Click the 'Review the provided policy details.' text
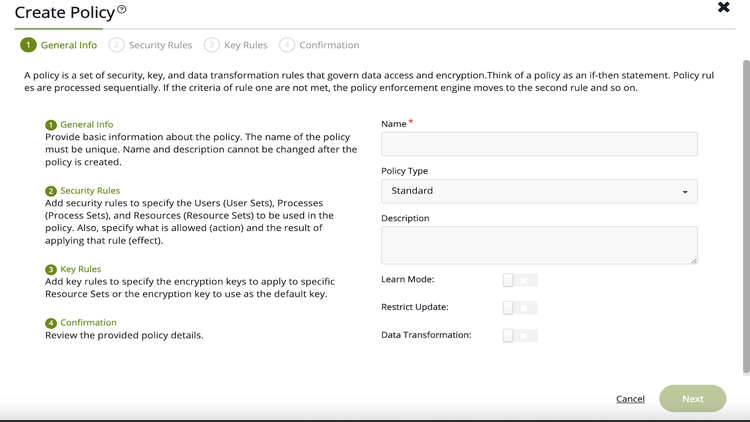750x422 pixels. (x=124, y=335)
